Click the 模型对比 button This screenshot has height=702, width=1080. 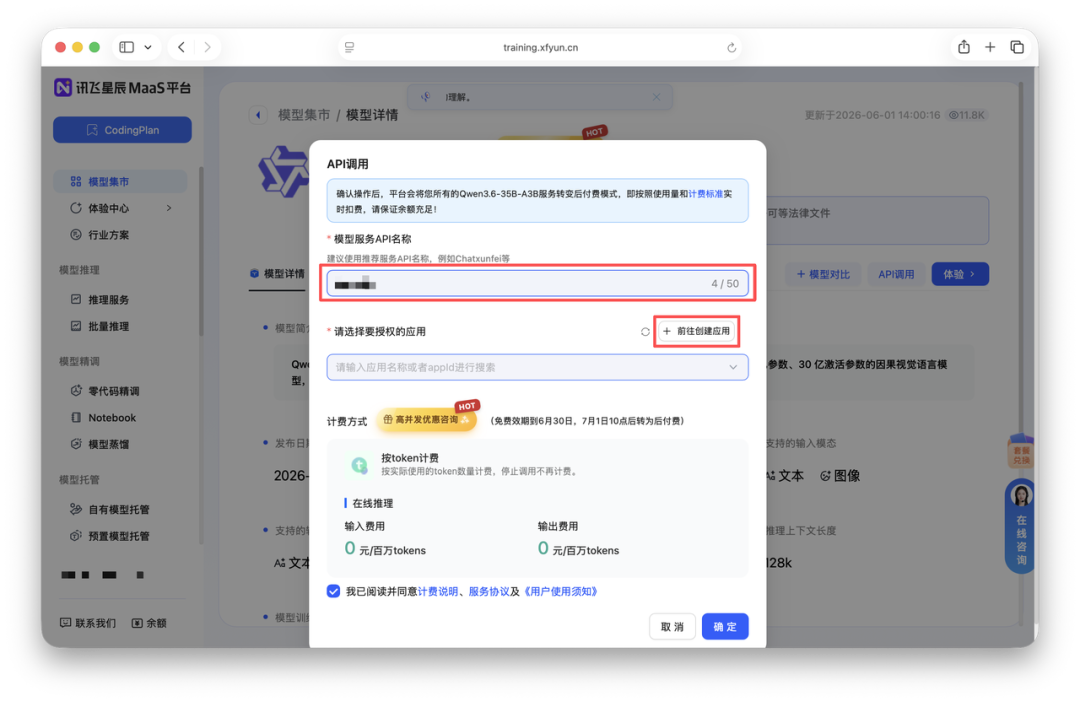(822, 274)
